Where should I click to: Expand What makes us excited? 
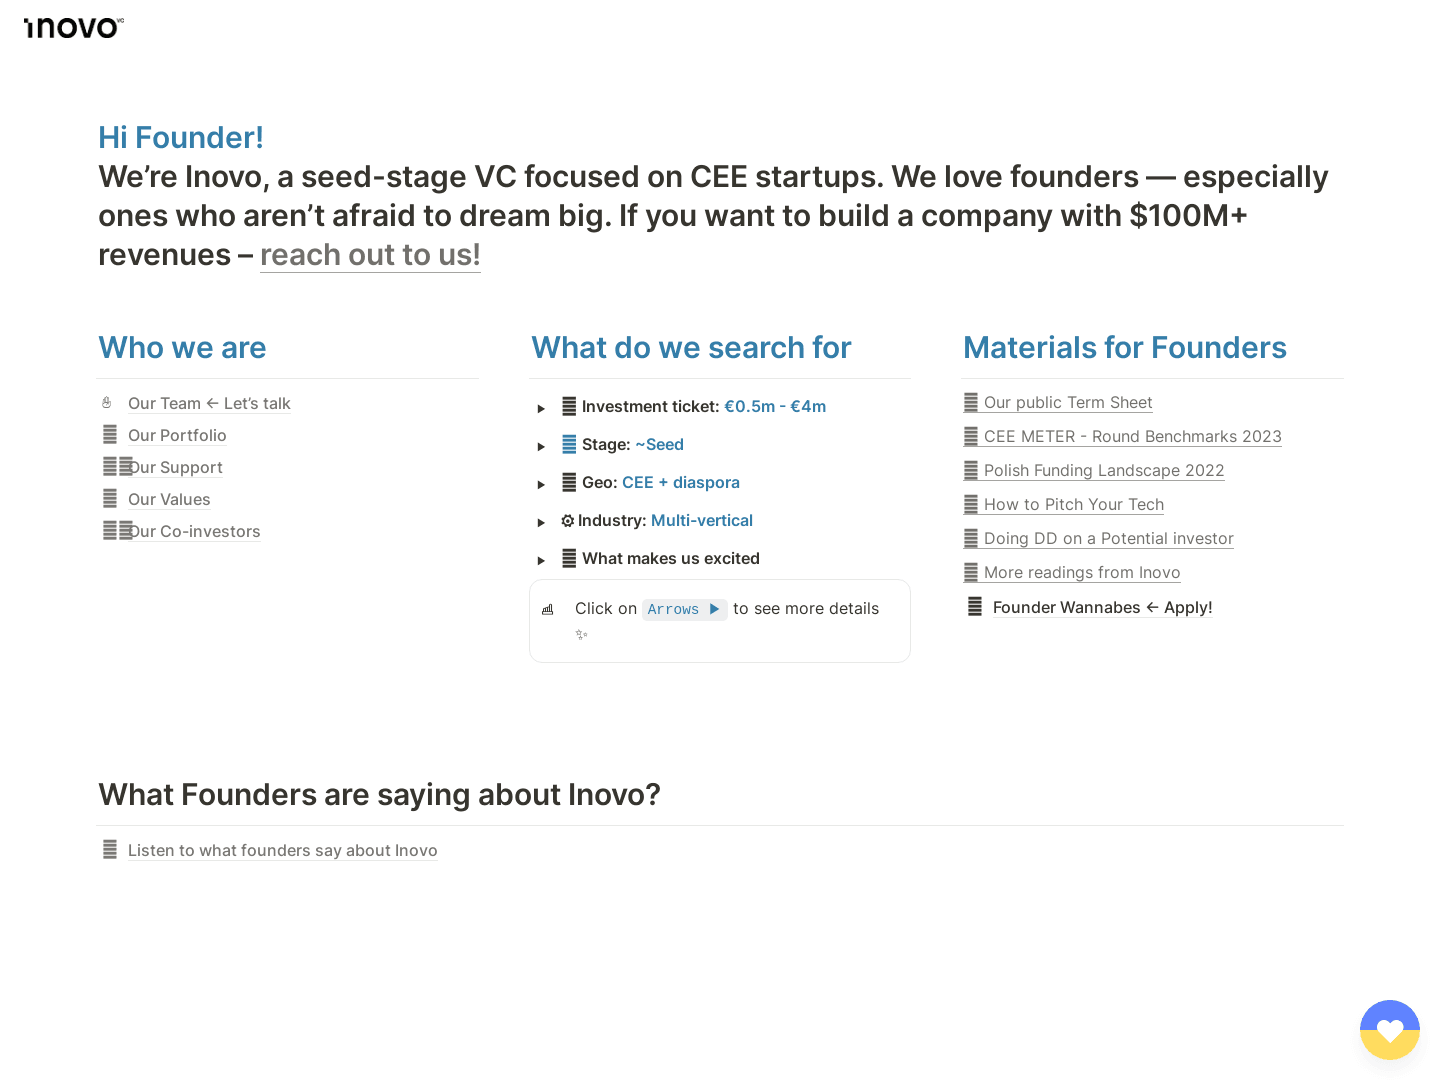(x=541, y=560)
